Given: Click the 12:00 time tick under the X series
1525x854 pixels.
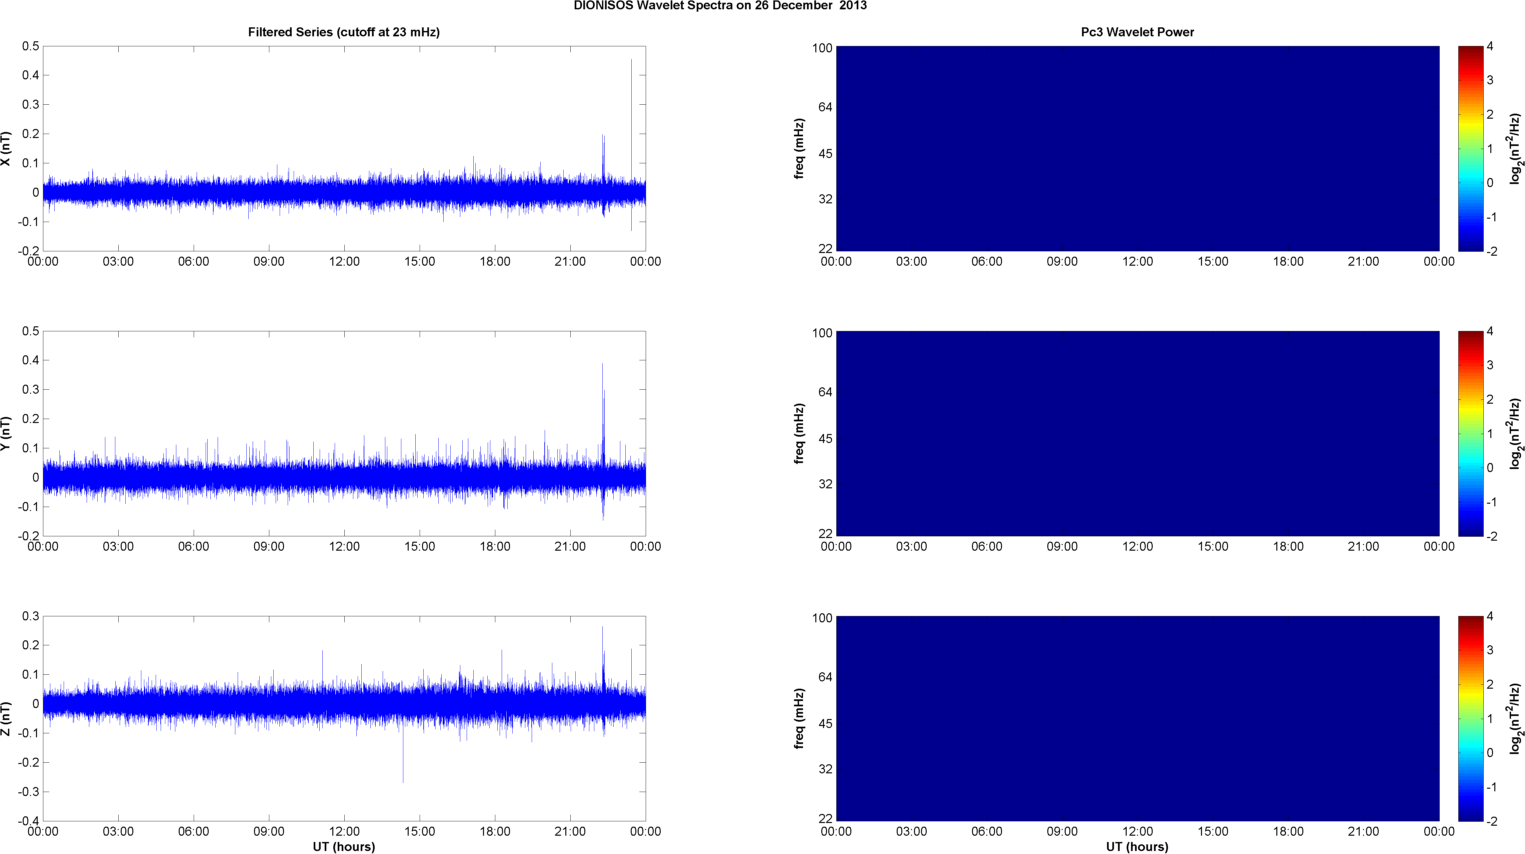Looking at the screenshot, I should [x=344, y=262].
